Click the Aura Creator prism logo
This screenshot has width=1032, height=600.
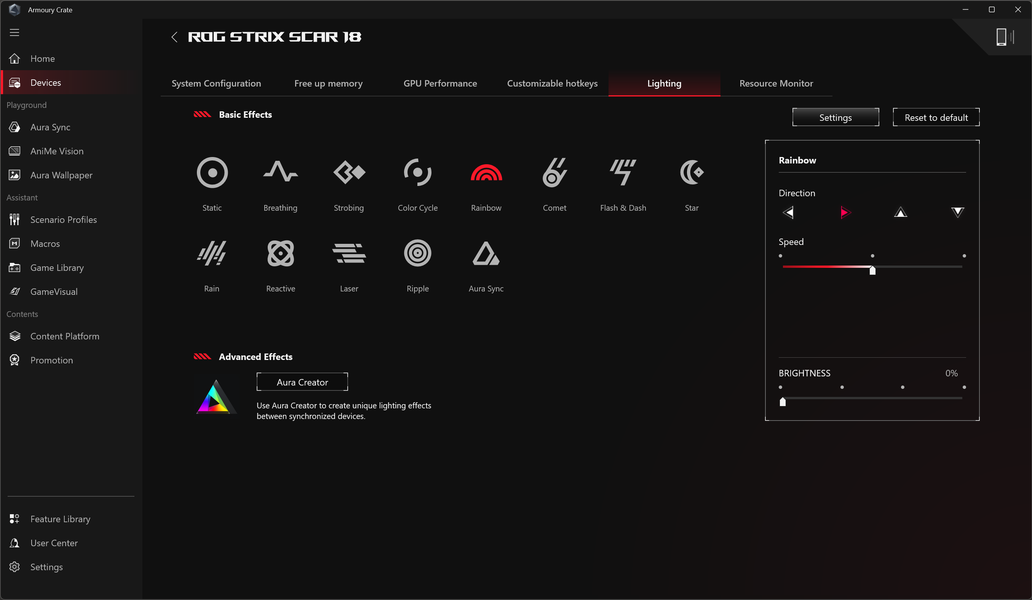point(215,397)
